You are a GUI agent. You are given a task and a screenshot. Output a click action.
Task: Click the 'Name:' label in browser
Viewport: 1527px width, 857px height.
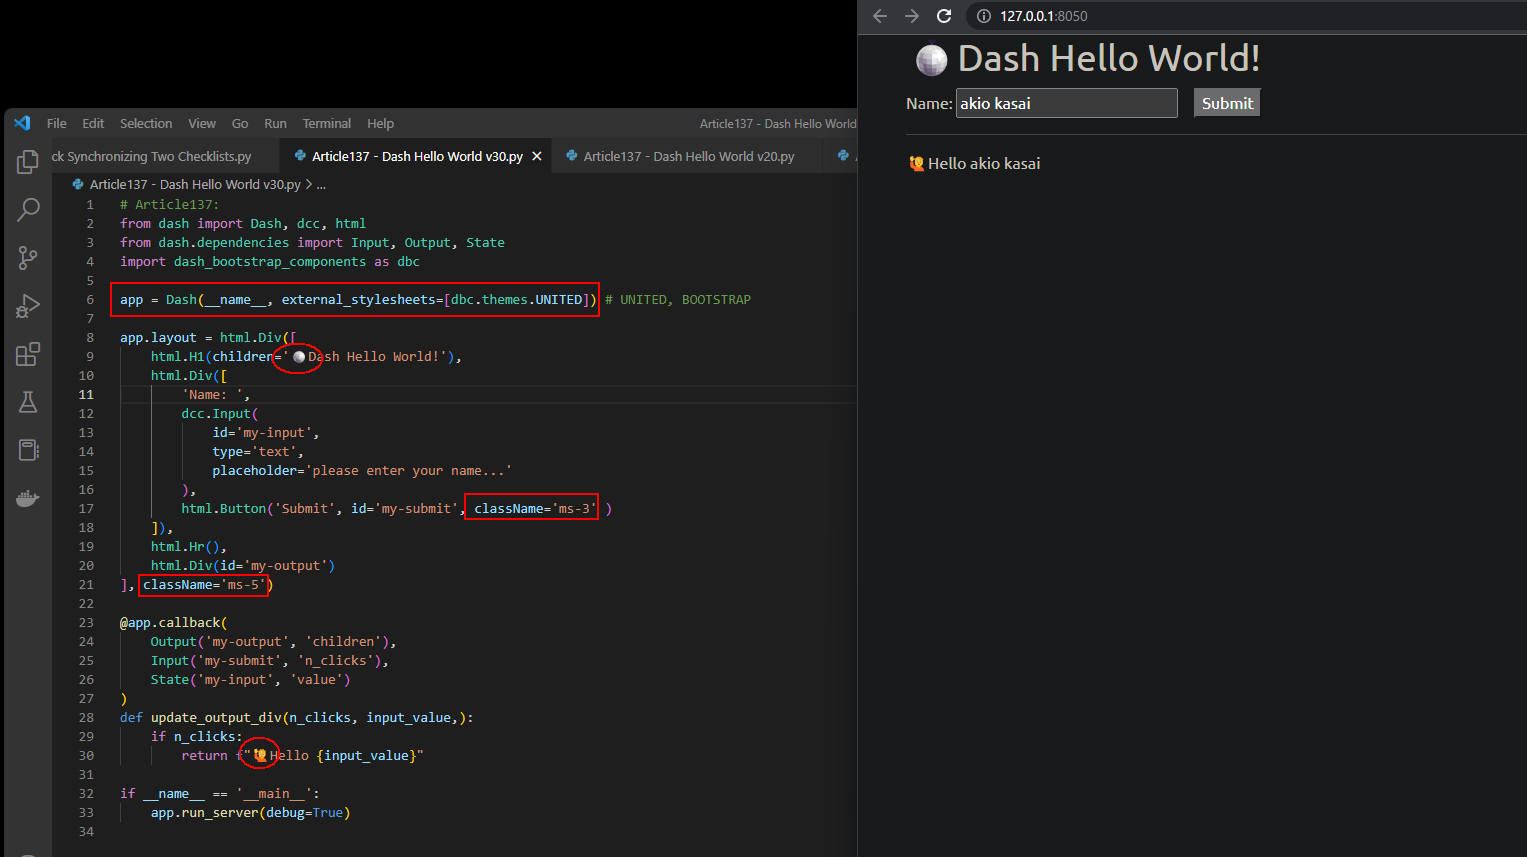coord(929,103)
